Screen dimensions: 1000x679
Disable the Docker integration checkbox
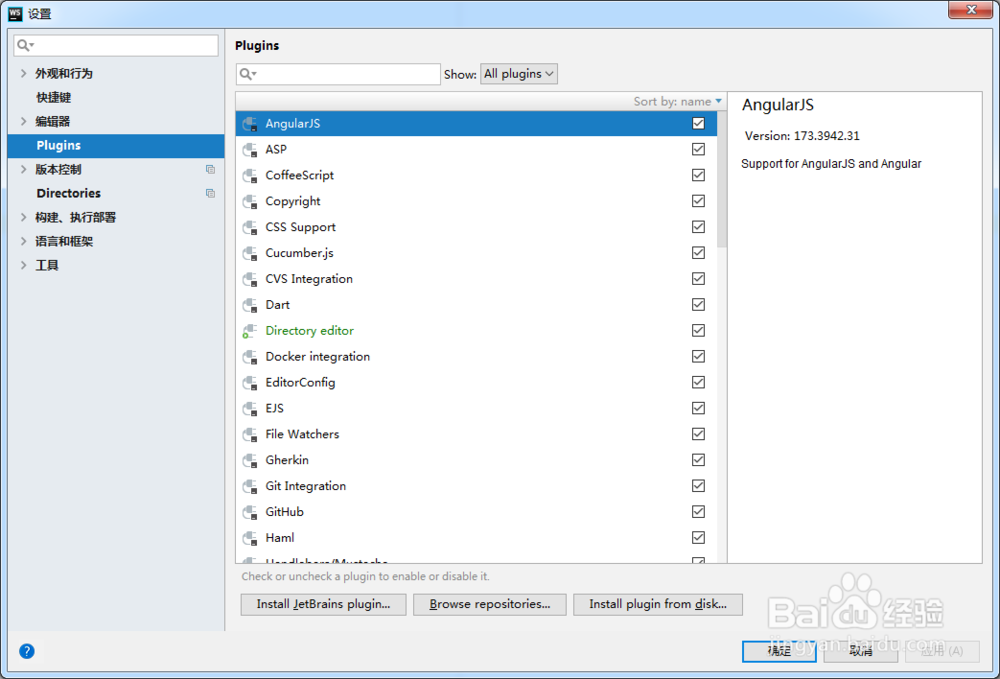(x=698, y=356)
